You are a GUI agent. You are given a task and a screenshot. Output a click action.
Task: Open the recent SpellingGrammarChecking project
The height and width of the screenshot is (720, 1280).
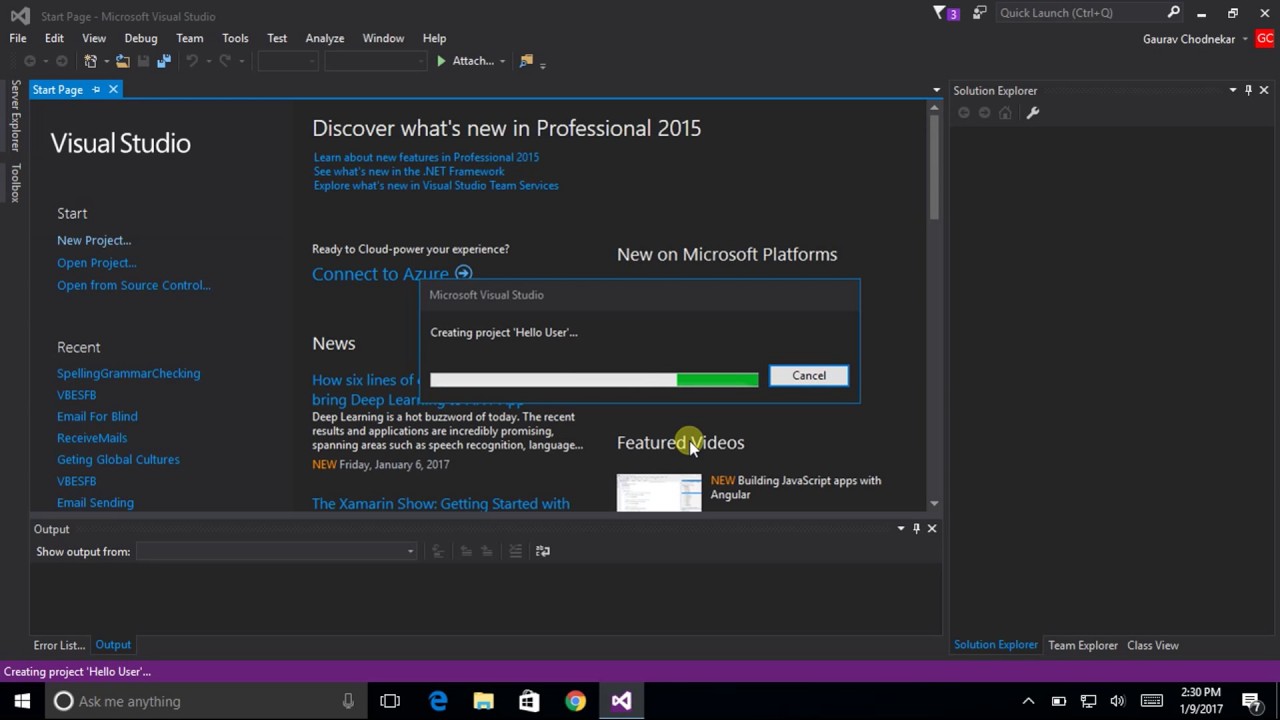point(128,373)
